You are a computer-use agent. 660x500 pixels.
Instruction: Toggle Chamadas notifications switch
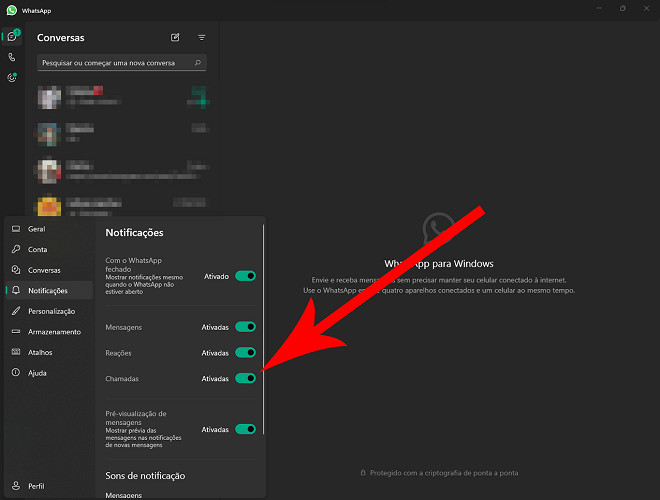245,378
